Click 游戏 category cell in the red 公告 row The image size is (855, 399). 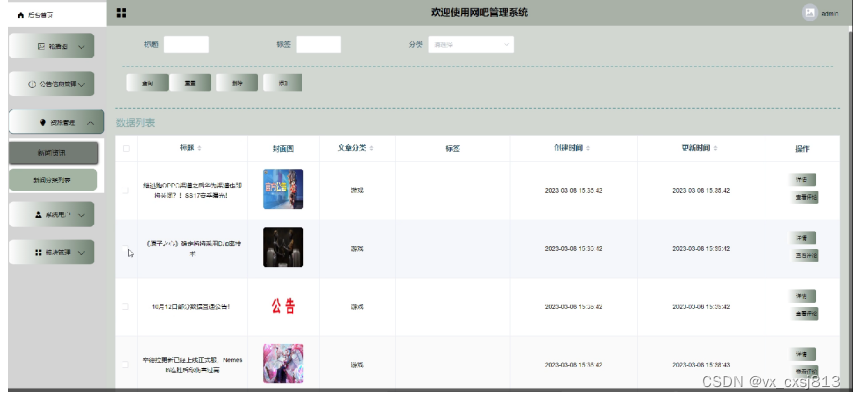point(357,307)
